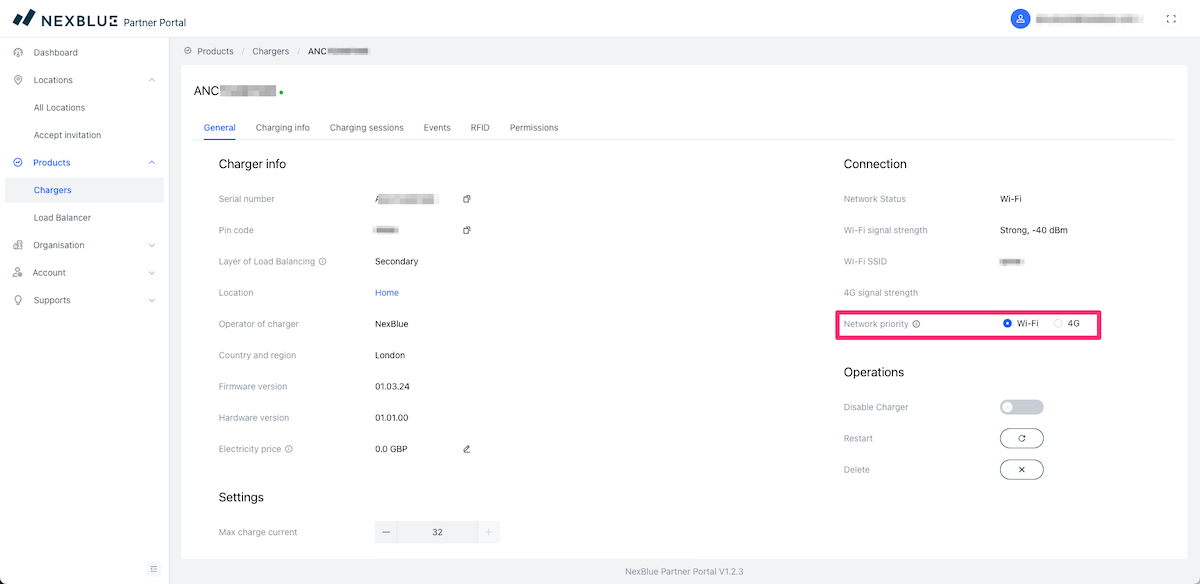Click info icon beside Network priority
The image size is (1200, 584).
(916, 324)
